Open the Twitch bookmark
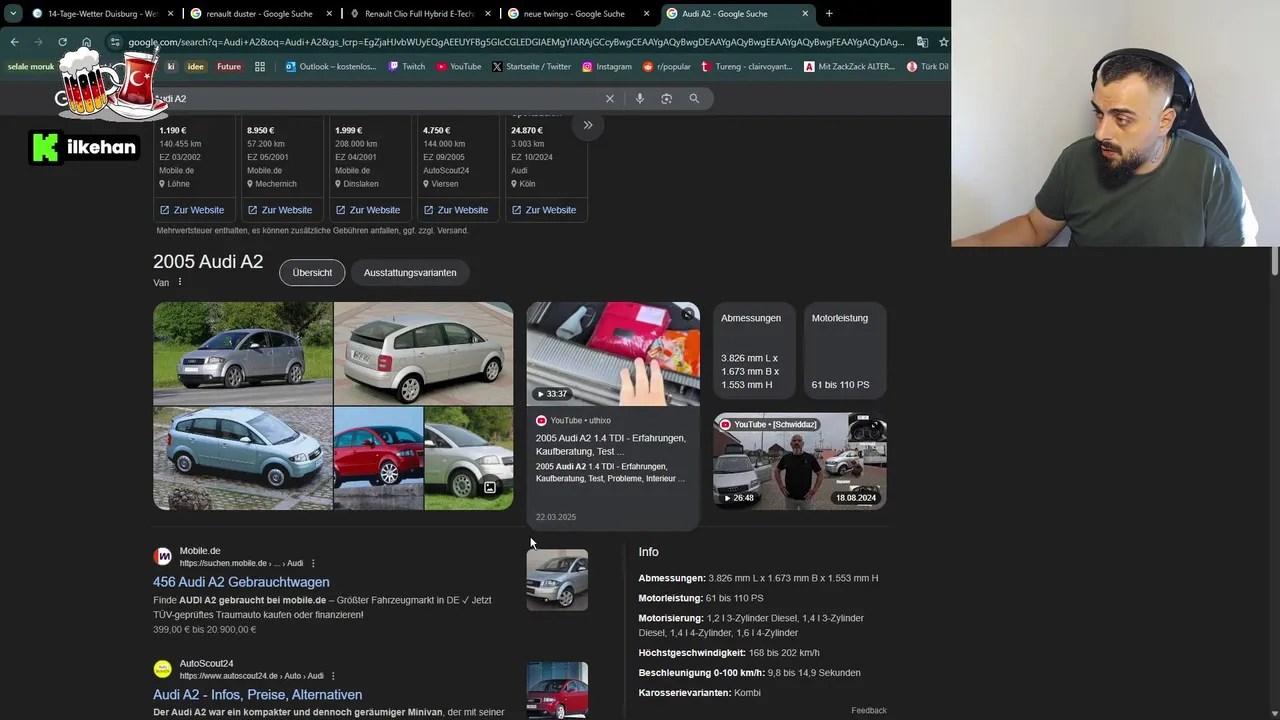Image resolution: width=1280 pixels, height=720 pixels. tap(406, 67)
